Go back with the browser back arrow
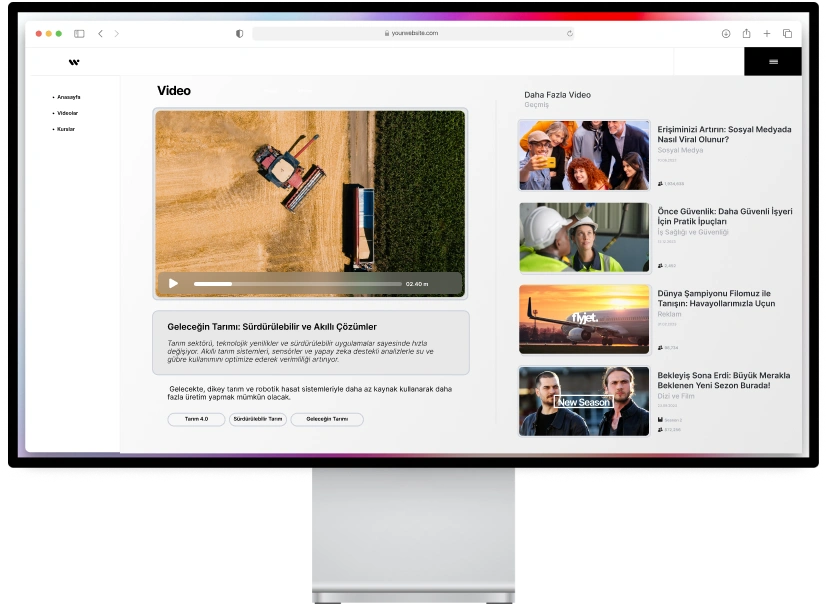This screenshot has width=827, height=604. click(x=100, y=34)
